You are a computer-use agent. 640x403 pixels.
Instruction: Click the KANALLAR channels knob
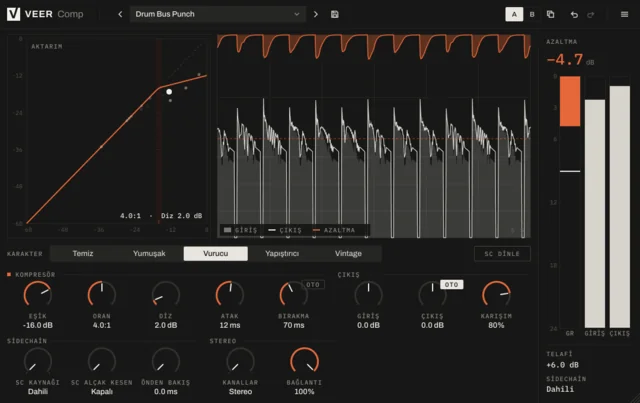point(240,361)
